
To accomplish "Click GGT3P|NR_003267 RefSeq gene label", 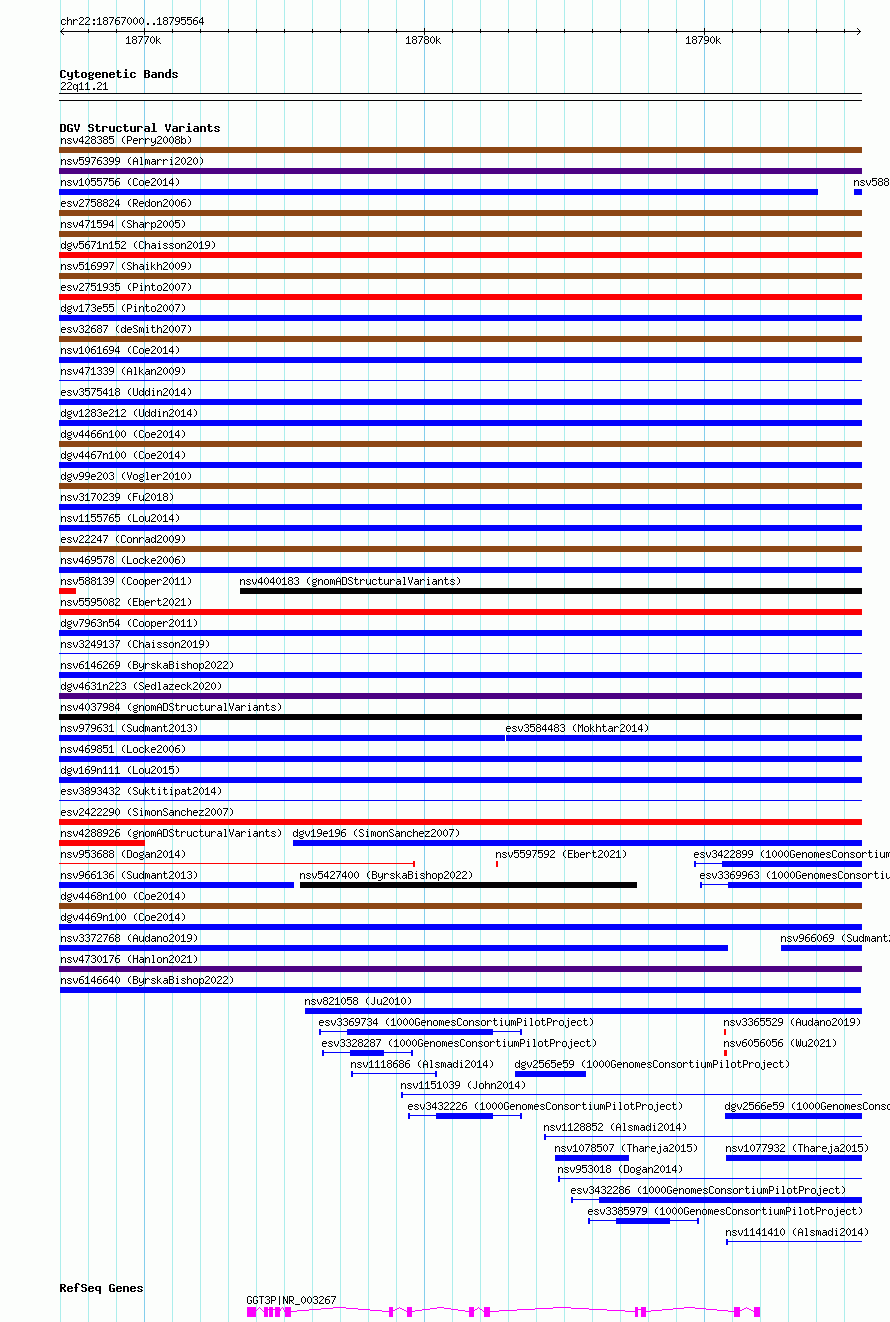I will [x=292, y=1300].
